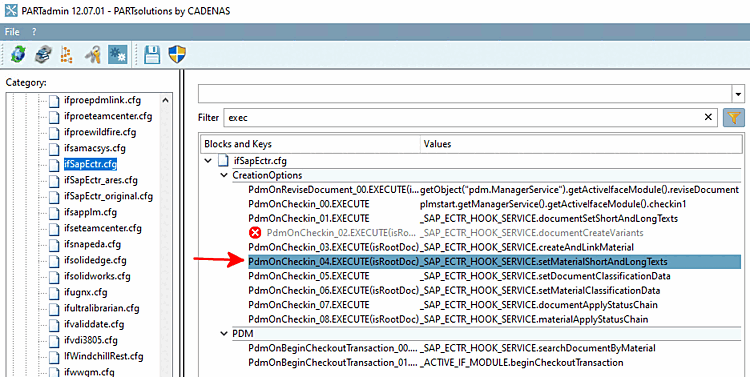
Task: Open the ? help menu
Action: tap(34, 32)
